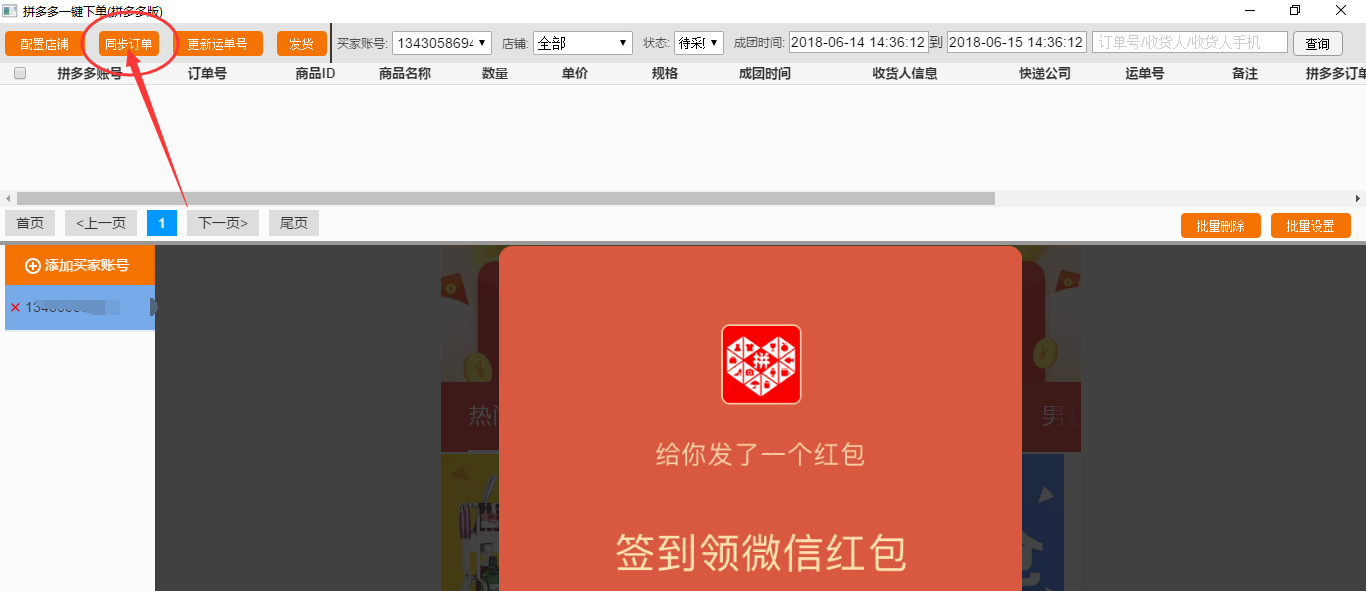Click the 拼多多账号 column header
The image size is (1366, 591).
tap(90, 73)
